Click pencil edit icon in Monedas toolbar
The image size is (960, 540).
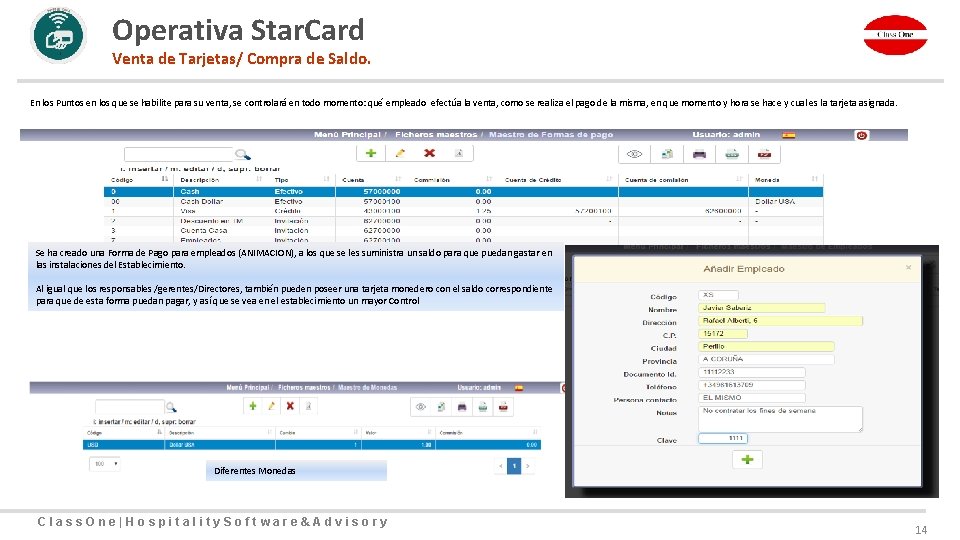(x=271, y=406)
